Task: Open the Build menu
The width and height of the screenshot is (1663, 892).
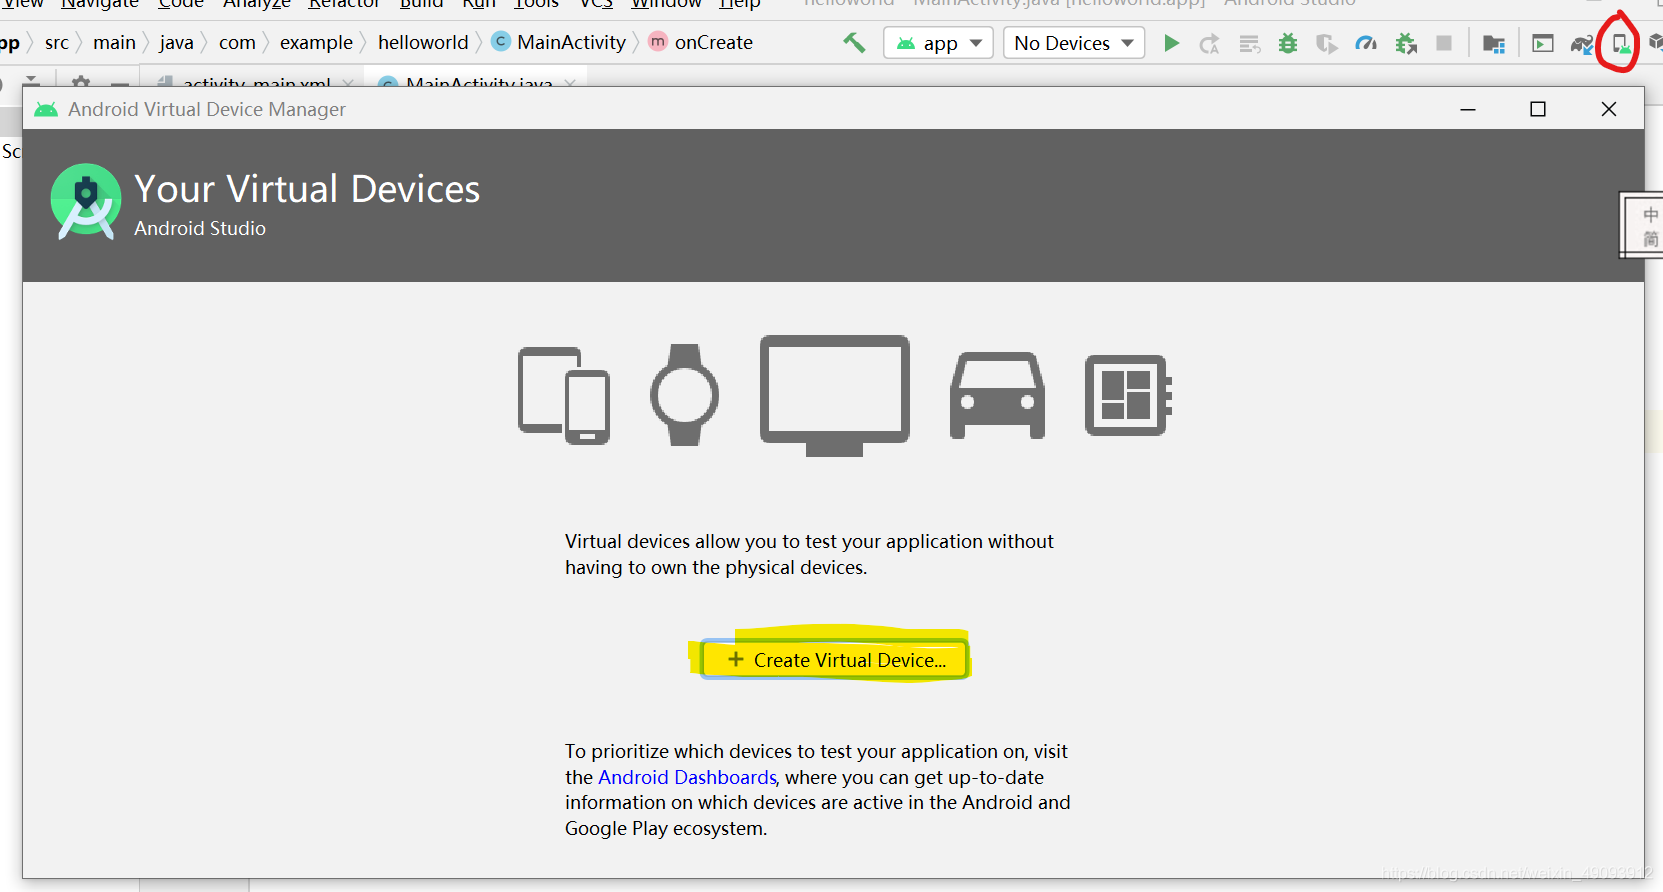Action: [x=422, y=4]
